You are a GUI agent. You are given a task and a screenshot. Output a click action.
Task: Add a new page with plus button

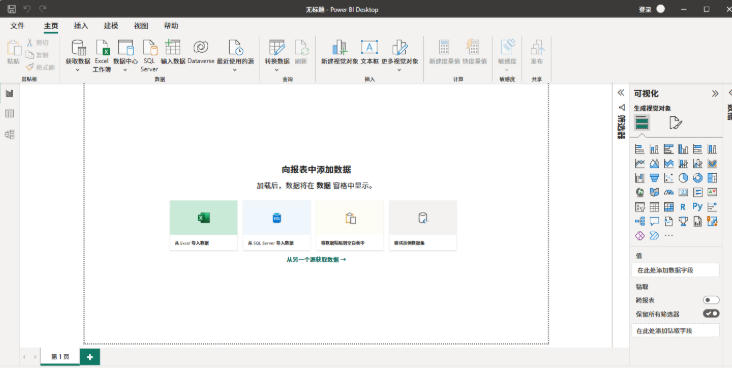90,357
